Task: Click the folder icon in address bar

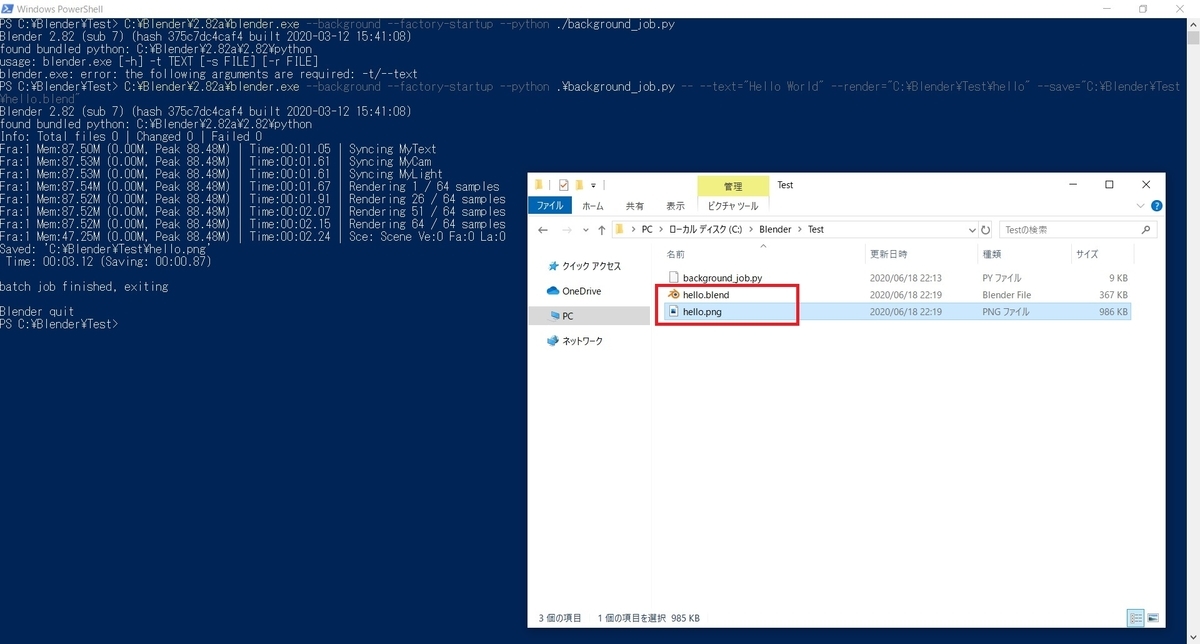Action: [x=621, y=229]
